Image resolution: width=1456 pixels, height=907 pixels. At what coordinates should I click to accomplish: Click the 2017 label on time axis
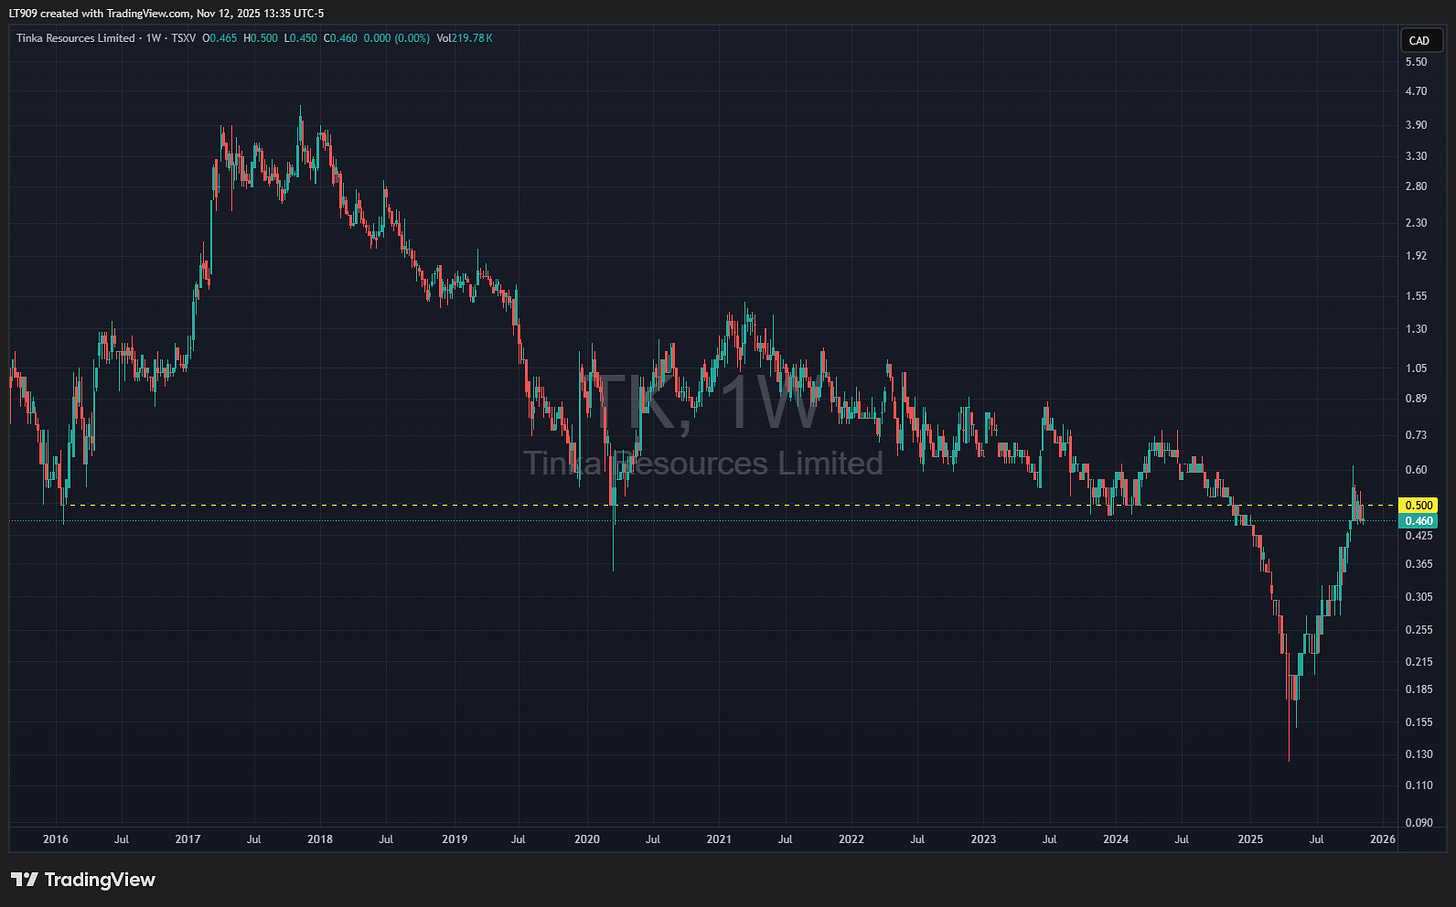(188, 839)
